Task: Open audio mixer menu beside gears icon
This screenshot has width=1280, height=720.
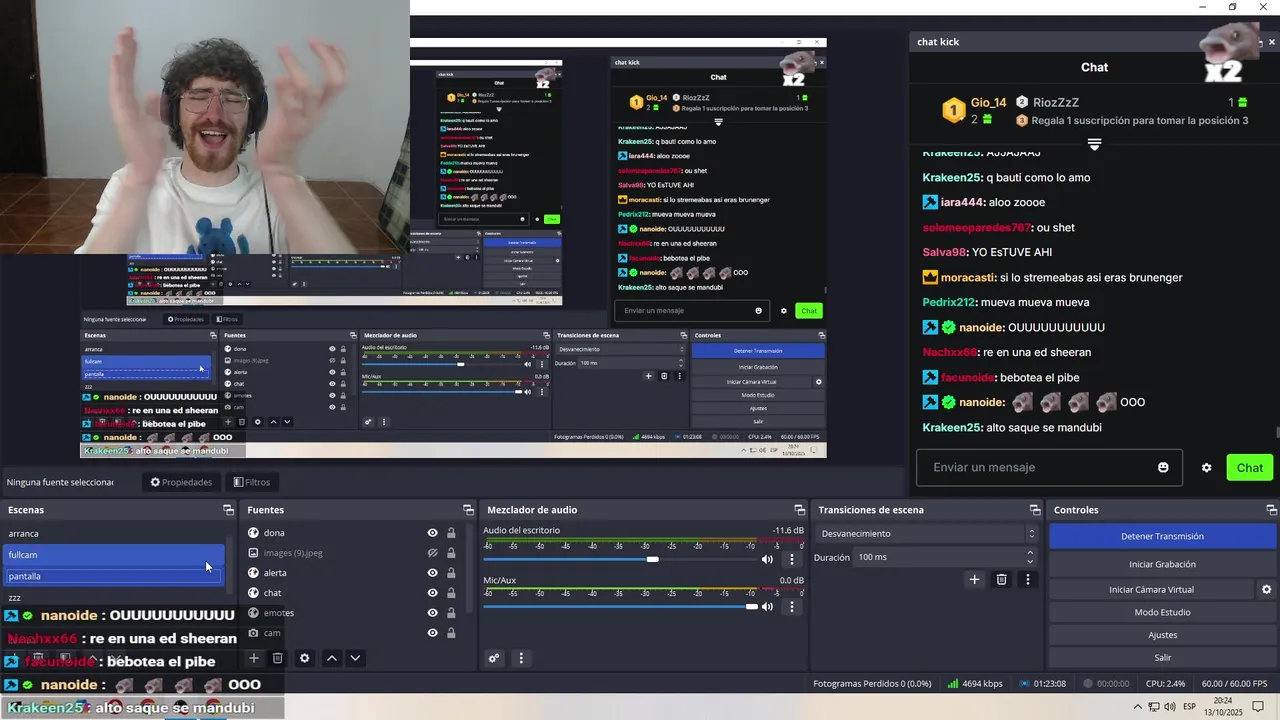Action: (520, 658)
